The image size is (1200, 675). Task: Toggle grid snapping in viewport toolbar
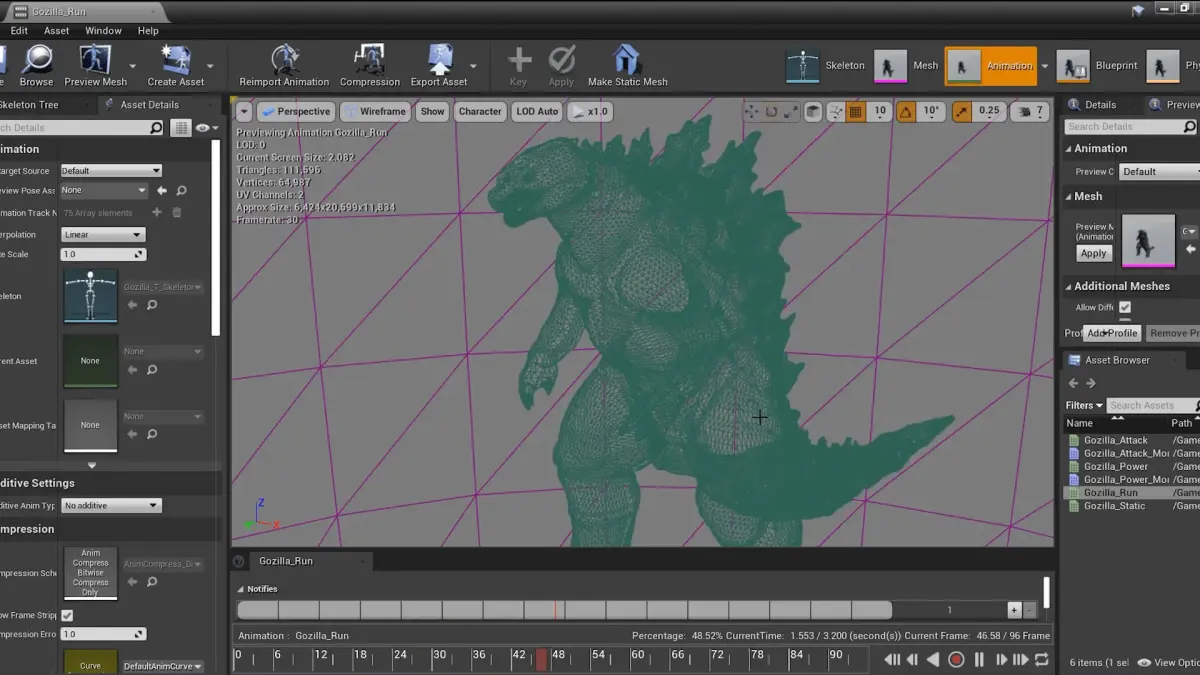click(x=855, y=112)
